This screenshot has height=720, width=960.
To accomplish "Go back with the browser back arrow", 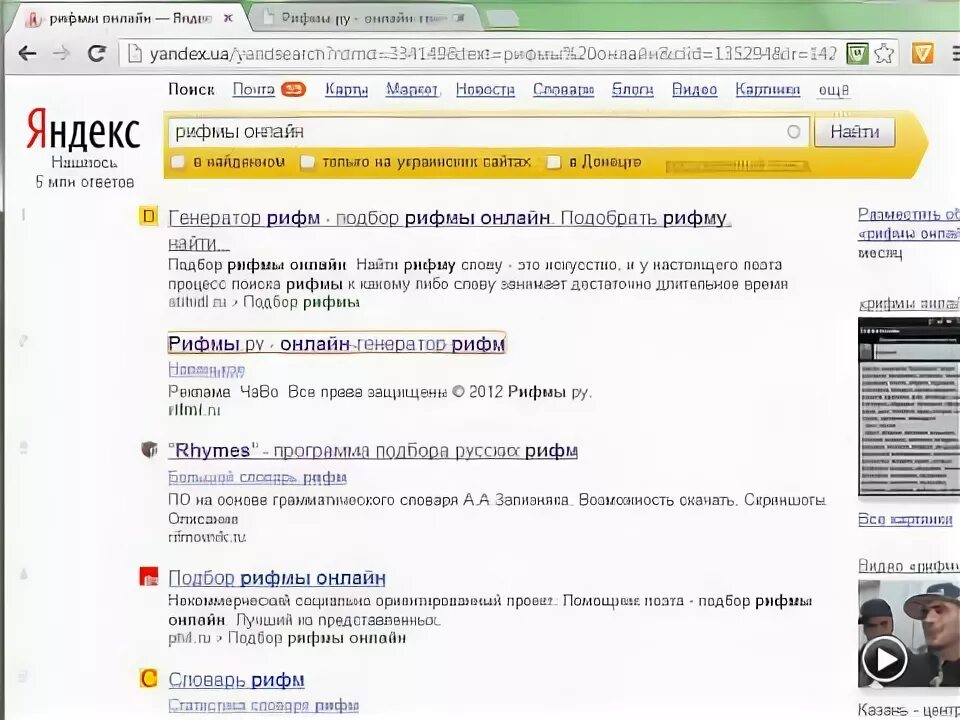I will click(28, 54).
